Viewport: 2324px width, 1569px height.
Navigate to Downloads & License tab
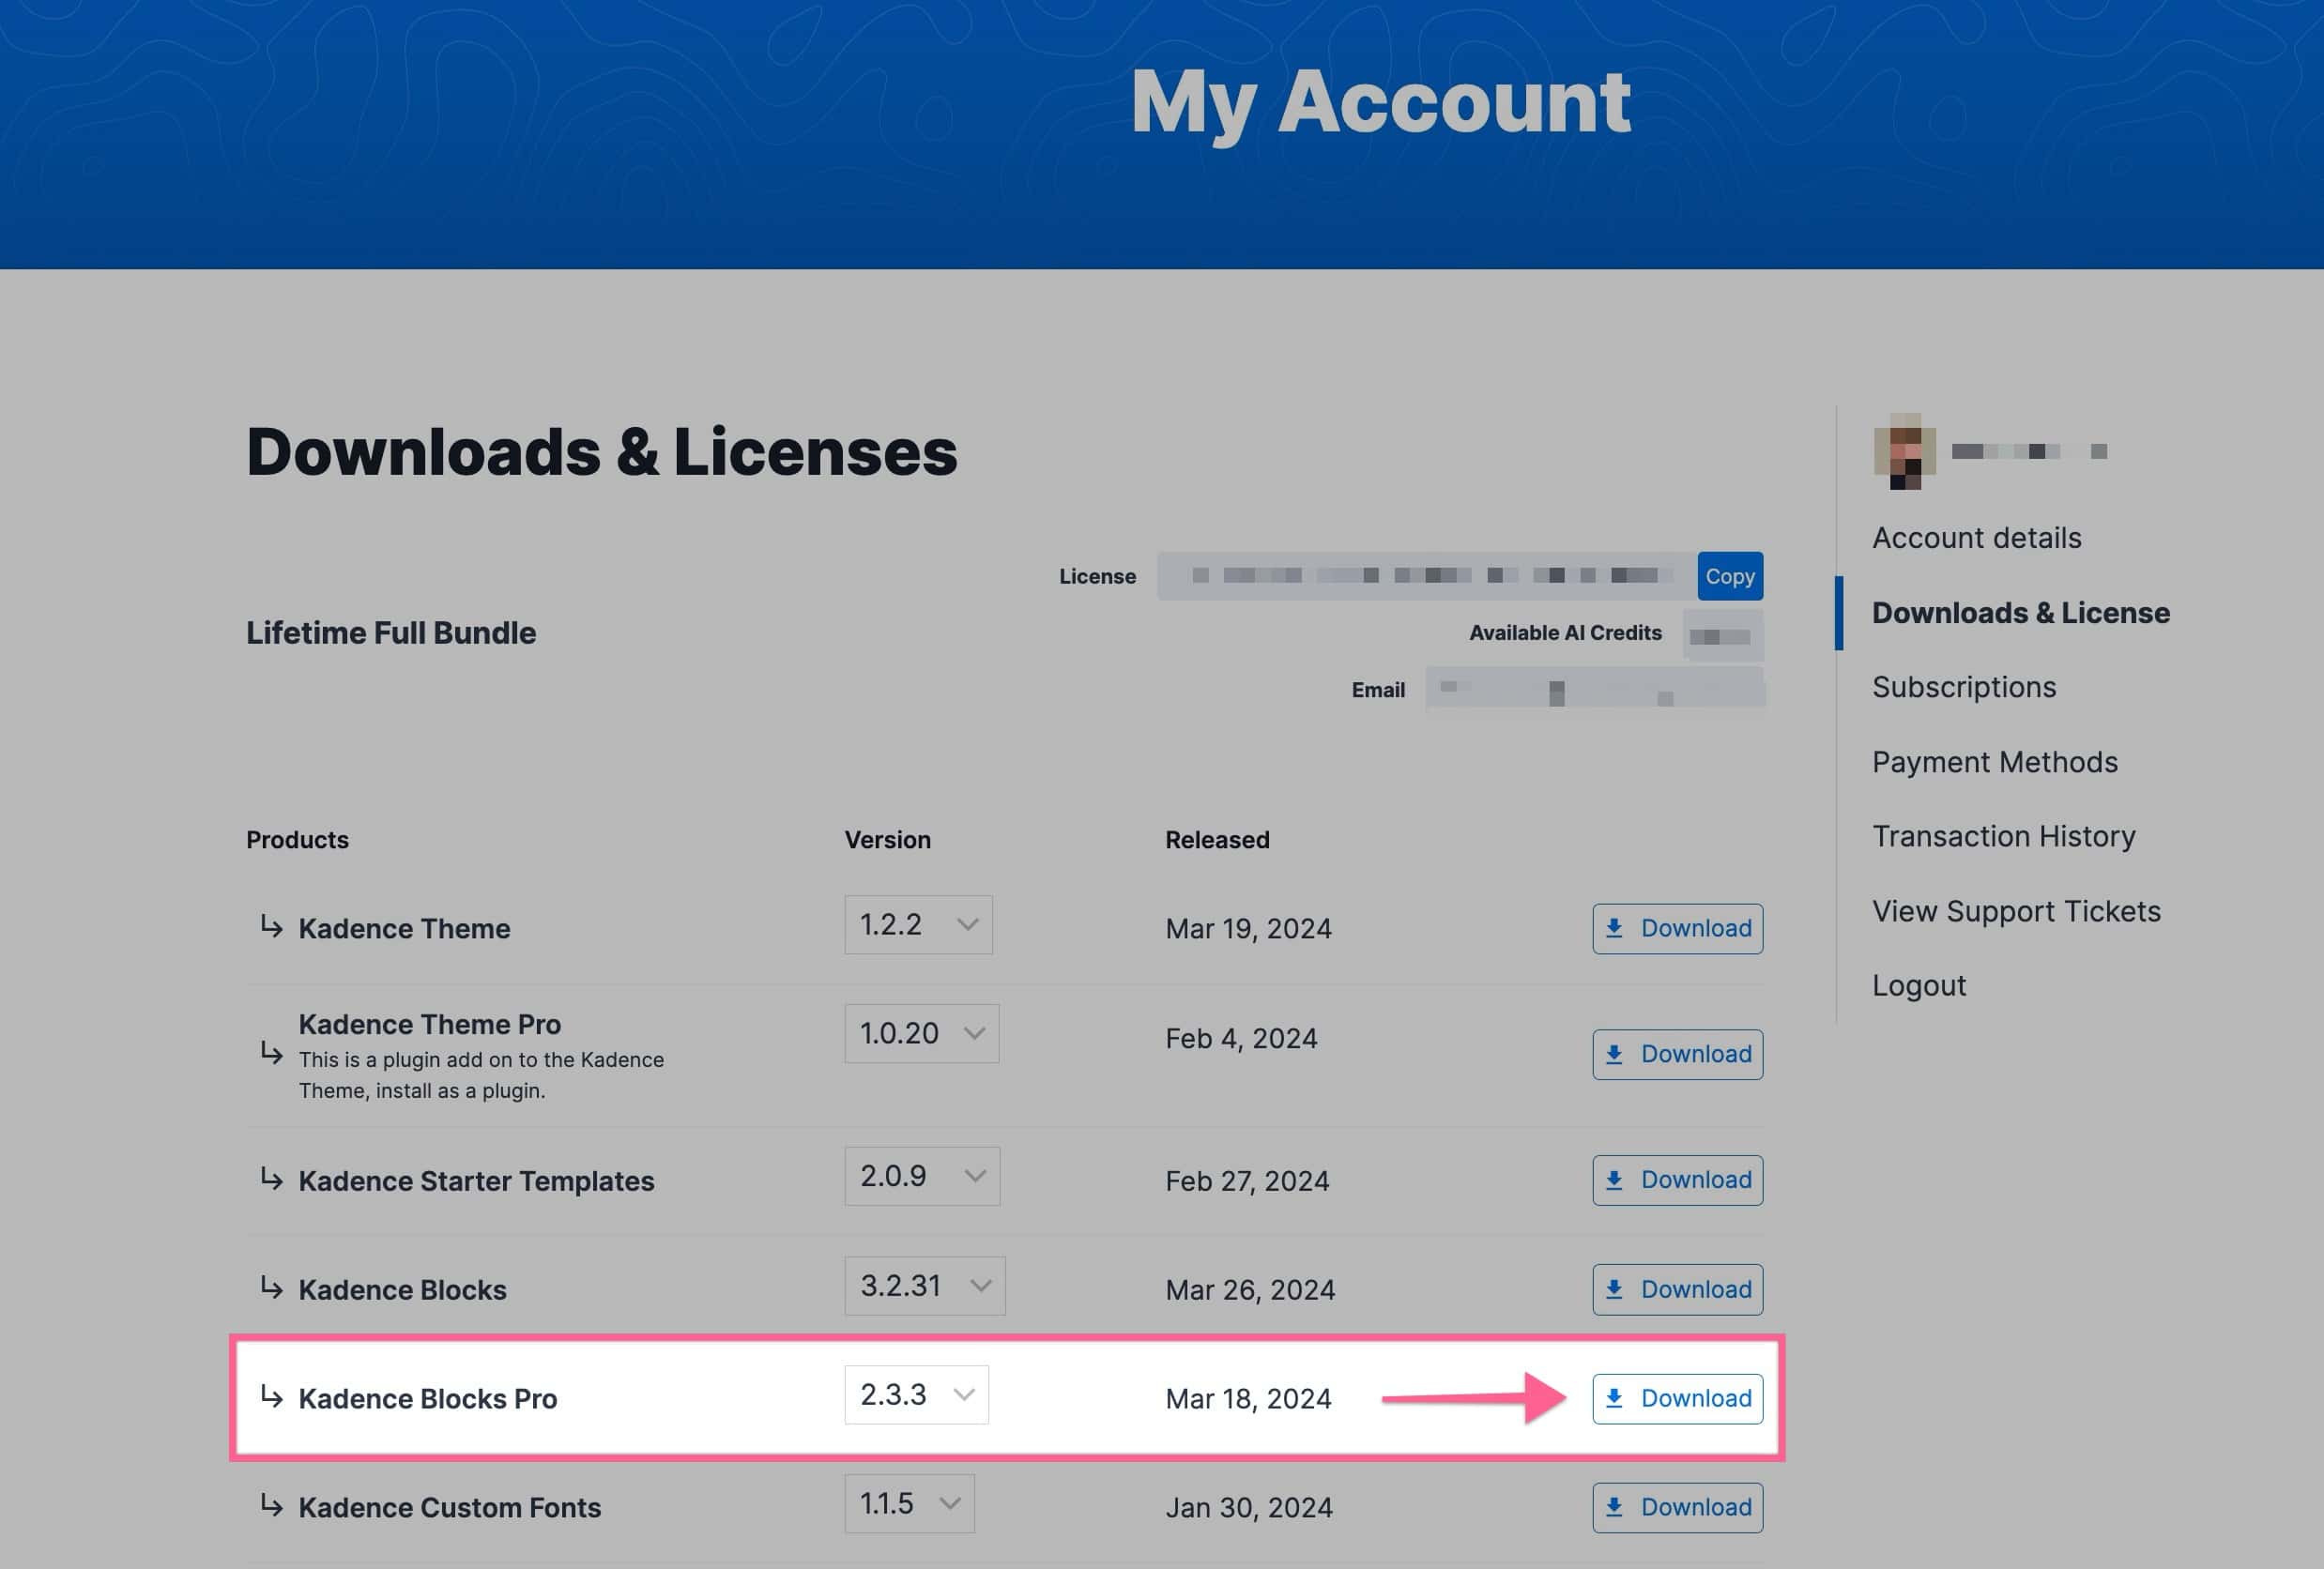tap(2021, 611)
